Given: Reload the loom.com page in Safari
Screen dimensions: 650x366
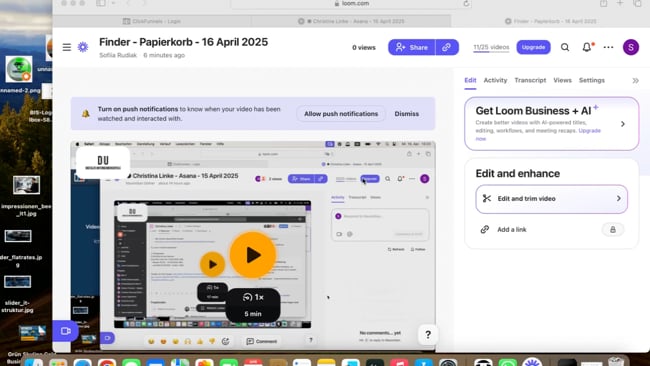Looking at the screenshot, I should coord(466,3).
